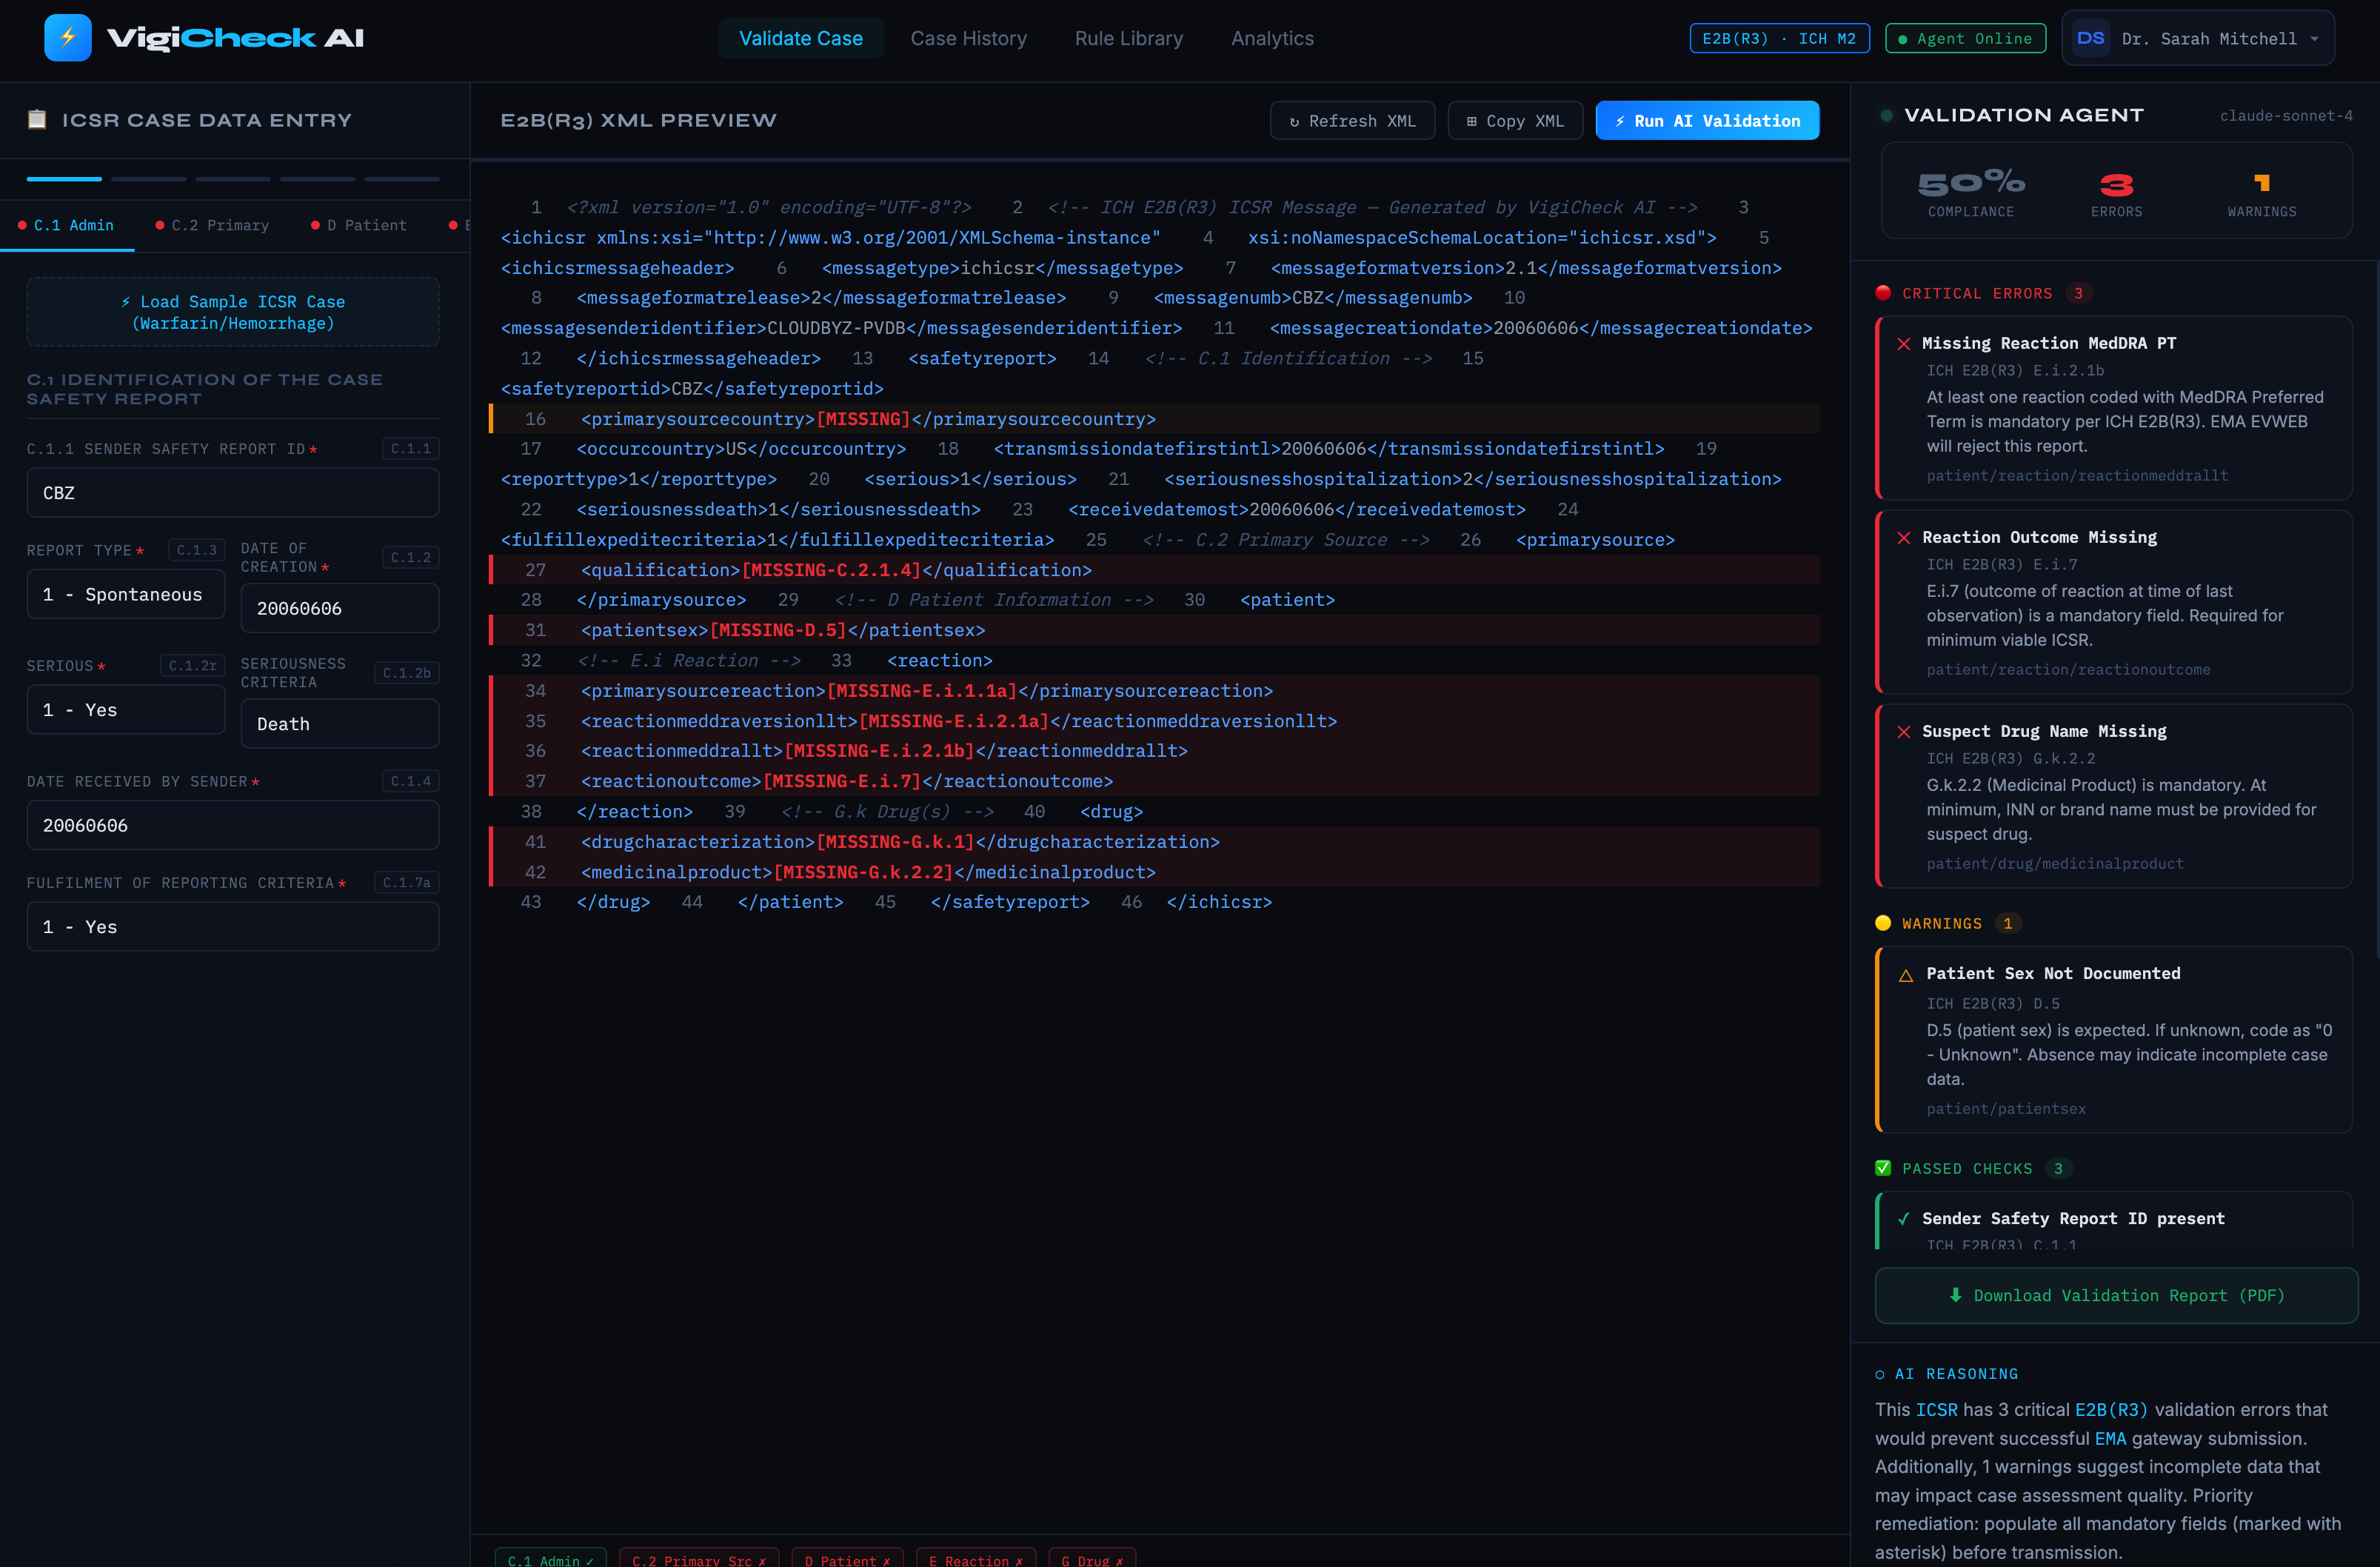The height and width of the screenshot is (1567, 2380).
Task: Open the Fulfilment of Reporting Criteria dropdown
Action: click(233, 927)
